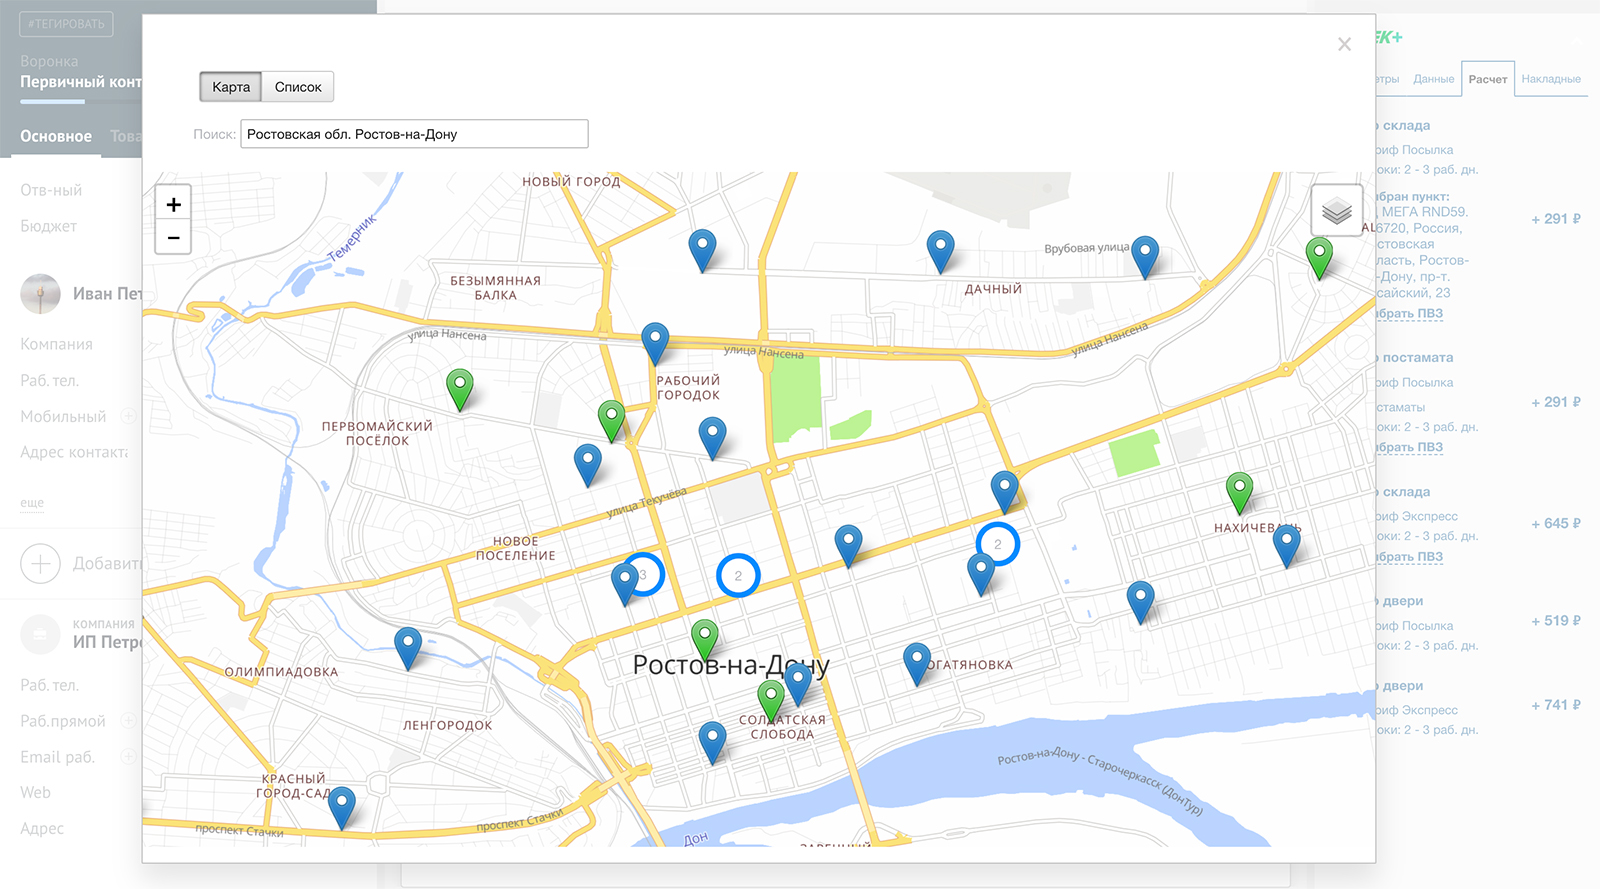The height and width of the screenshot is (889, 1600).
Task: Click the green pin near Первомайский посёлок
Action: (x=459, y=386)
